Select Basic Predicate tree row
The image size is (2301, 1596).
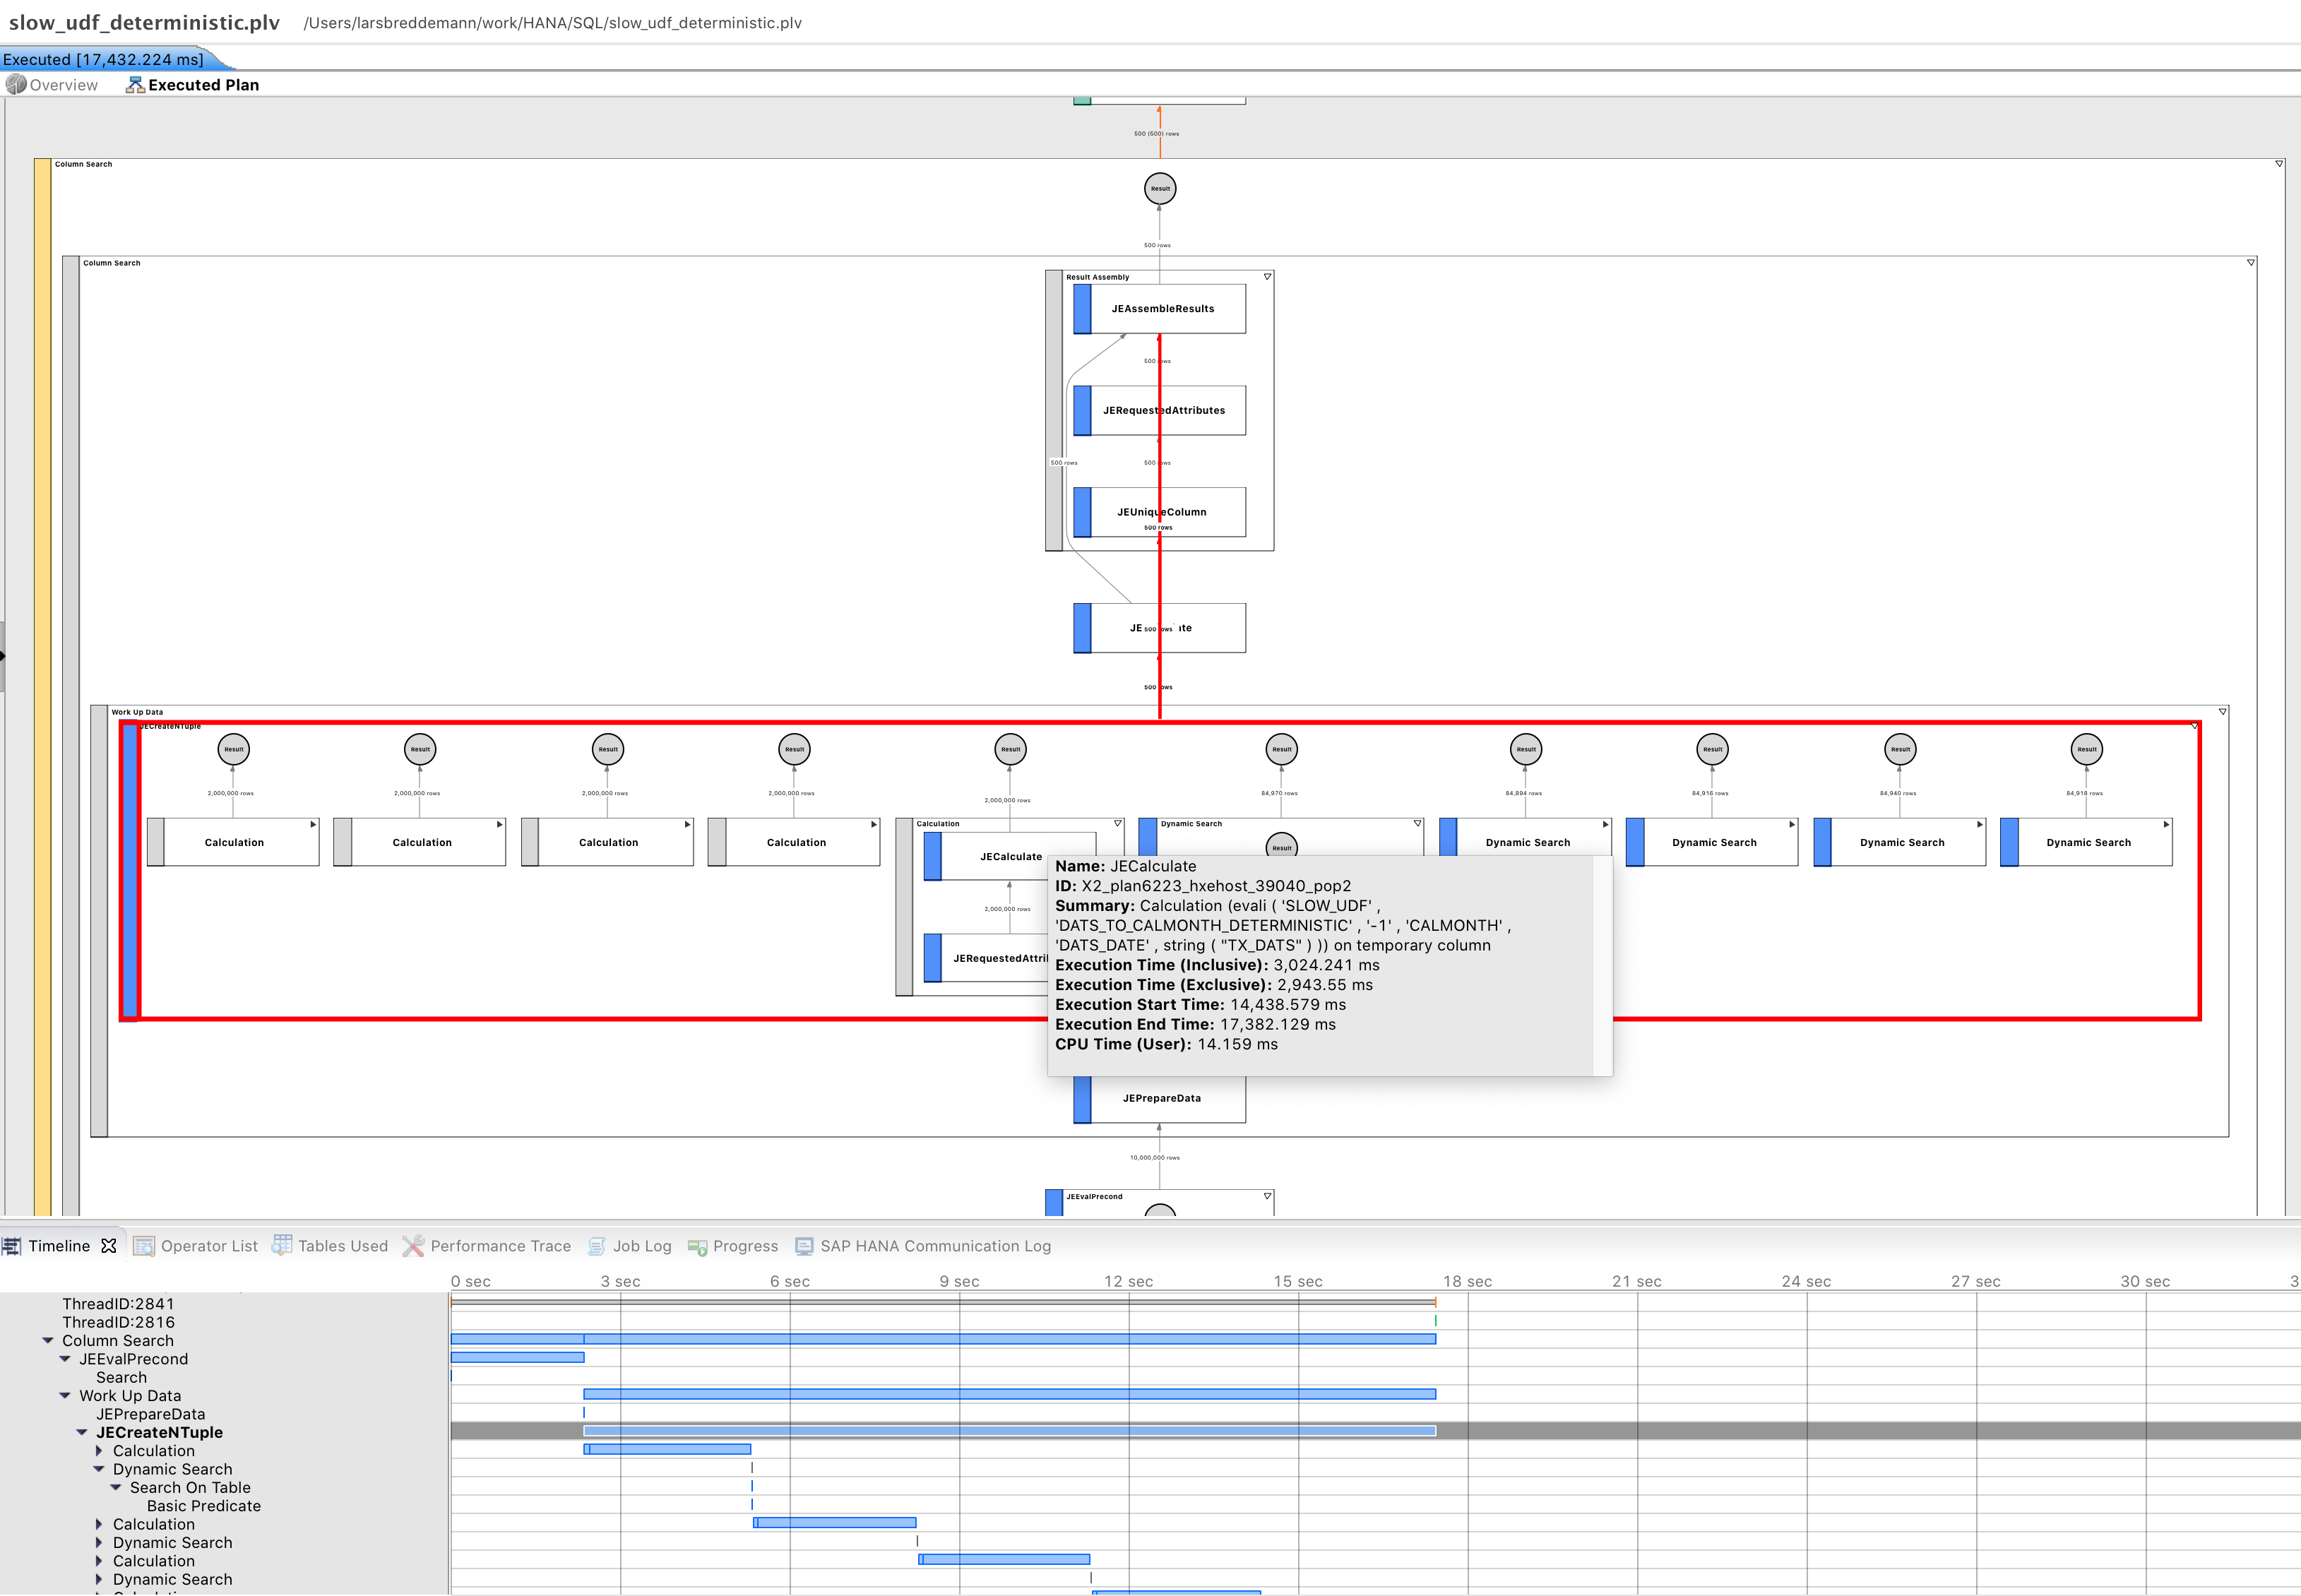pos(203,1506)
